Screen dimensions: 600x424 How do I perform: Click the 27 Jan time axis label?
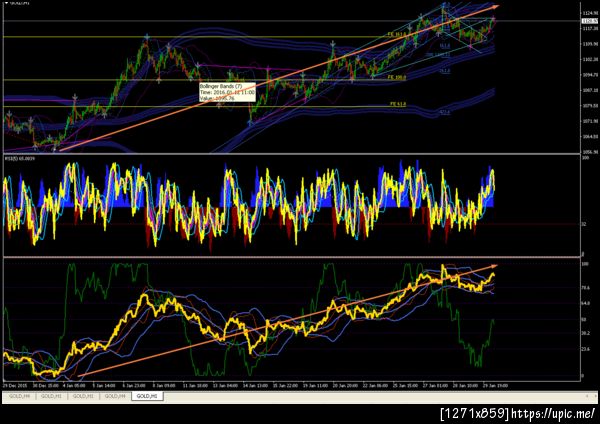point(435,386)
